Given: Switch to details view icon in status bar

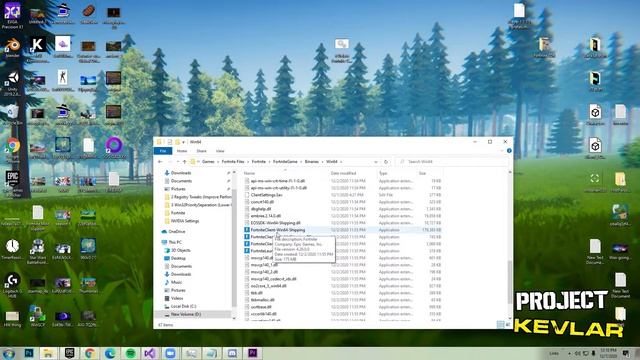Looking at the screenshot, I should click(500, 324).
